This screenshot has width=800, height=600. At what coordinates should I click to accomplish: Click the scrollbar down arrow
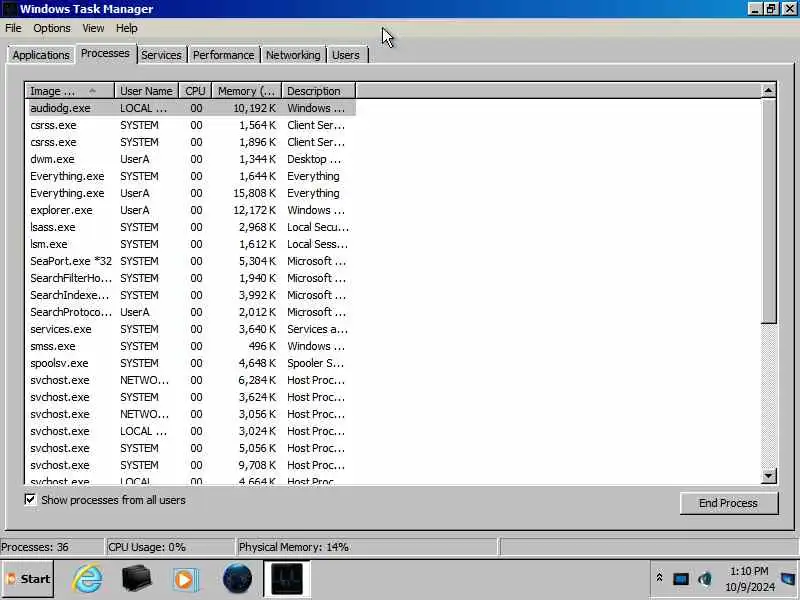tap(768, 476)
